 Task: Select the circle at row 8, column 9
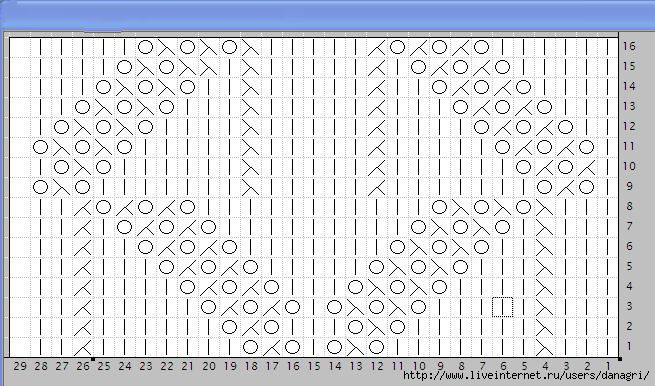(x=439, y=207)
